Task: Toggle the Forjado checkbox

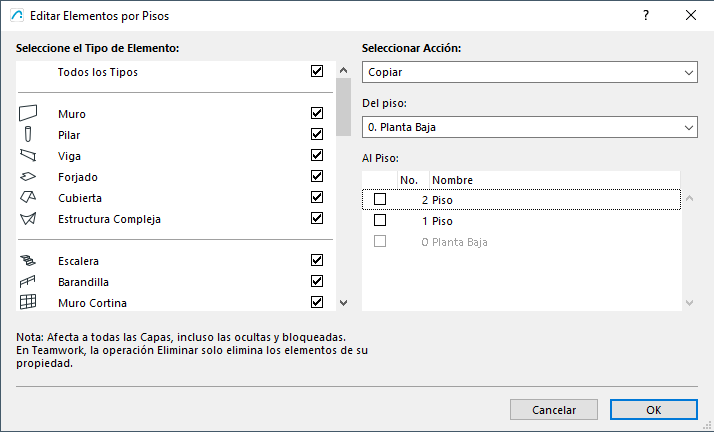Action: pyautogui.click(x=317, y=177)
